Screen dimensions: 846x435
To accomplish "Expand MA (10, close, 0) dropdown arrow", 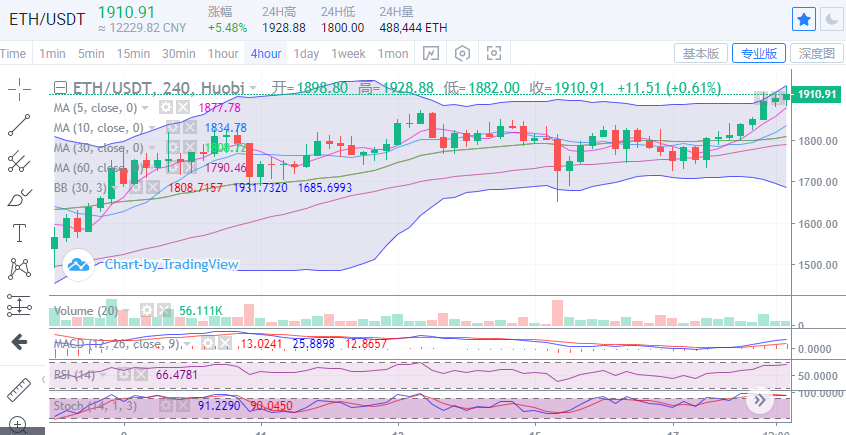I will [152, 128].
